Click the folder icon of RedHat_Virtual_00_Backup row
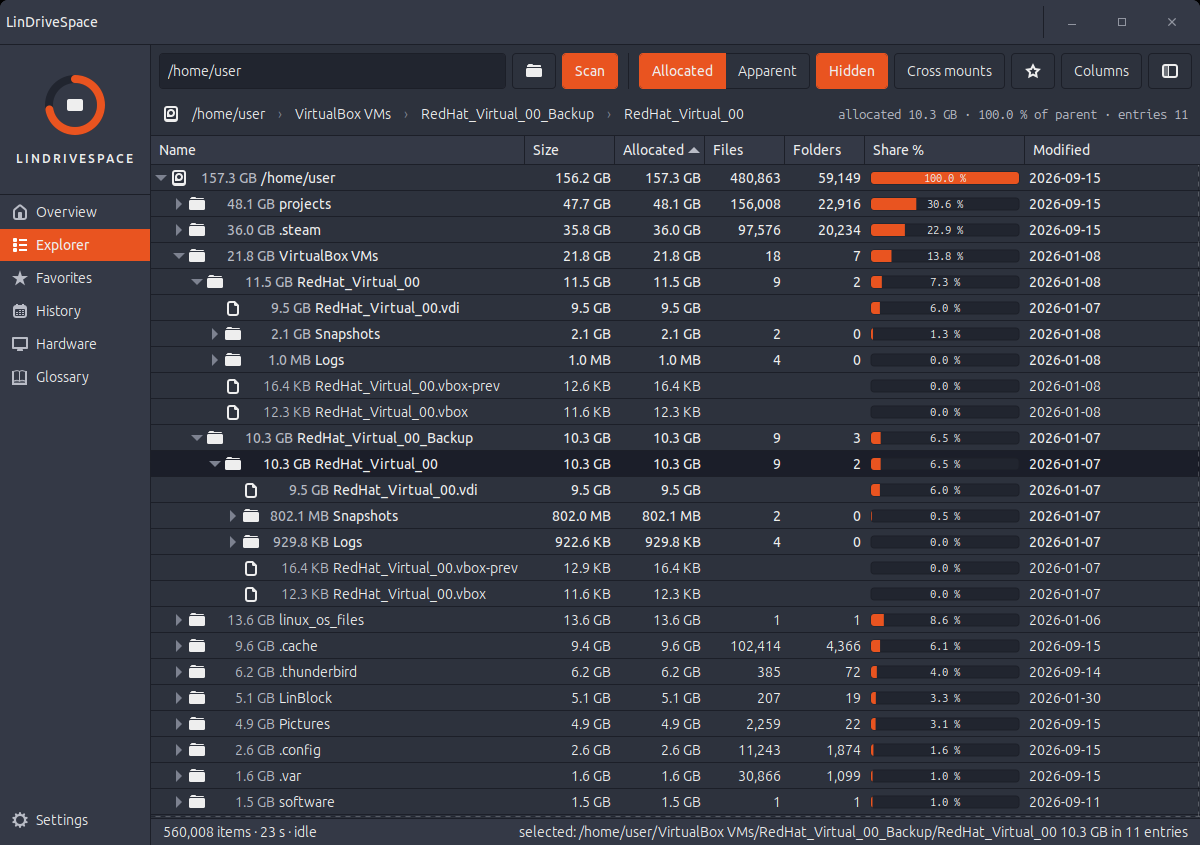The height and width of the screenshot is (845, 1200). pos(215,438)
